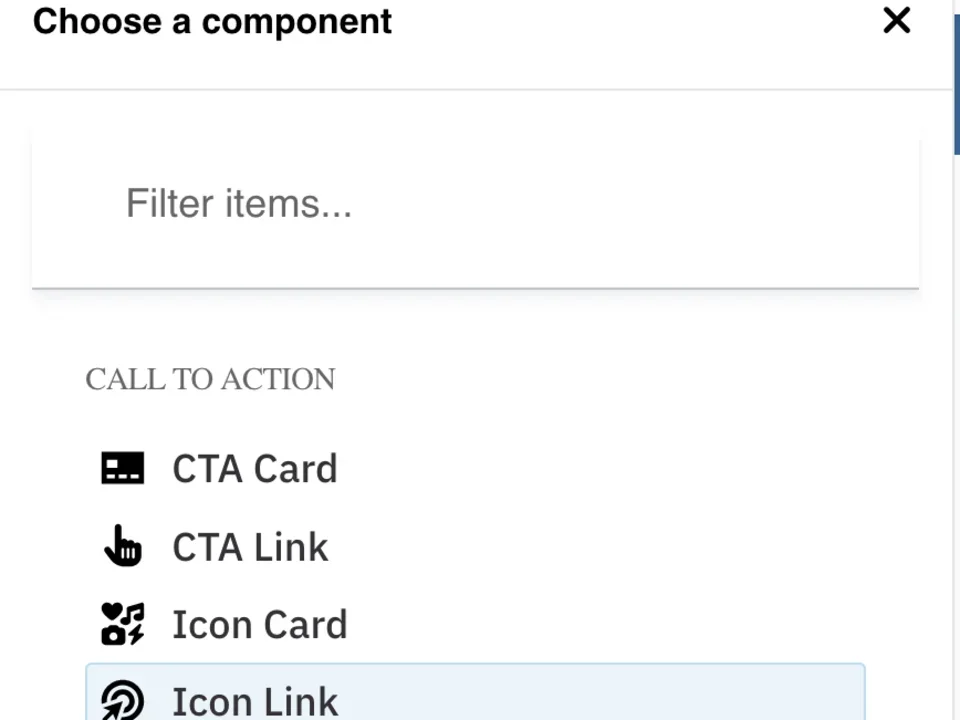Select the CTA Card component
960x720 pixels.
(254, 467)
